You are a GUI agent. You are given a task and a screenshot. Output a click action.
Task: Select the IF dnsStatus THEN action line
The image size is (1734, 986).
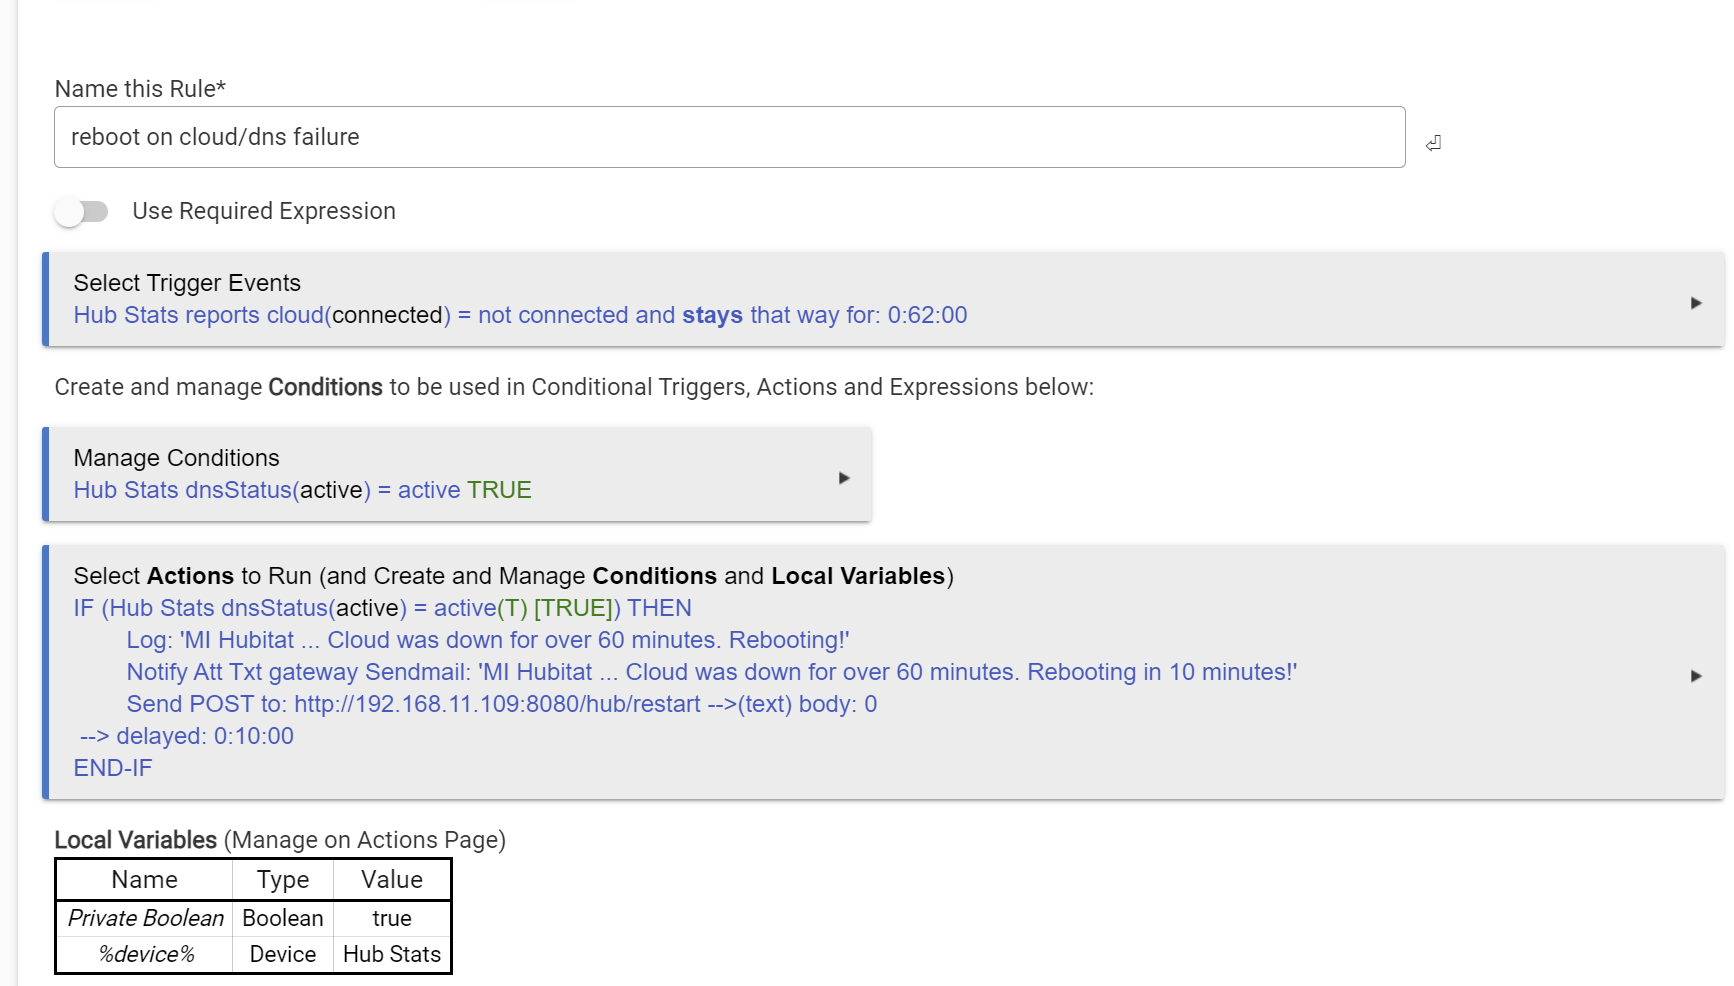click(382, 608)
